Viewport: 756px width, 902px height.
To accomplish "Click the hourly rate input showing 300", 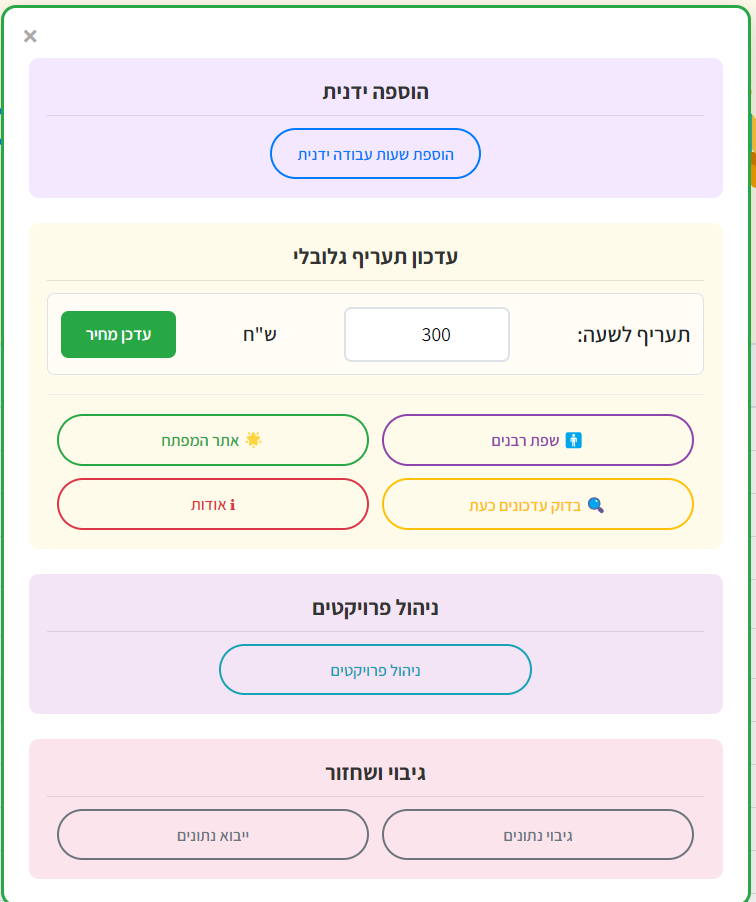I will tap(427, 334).
